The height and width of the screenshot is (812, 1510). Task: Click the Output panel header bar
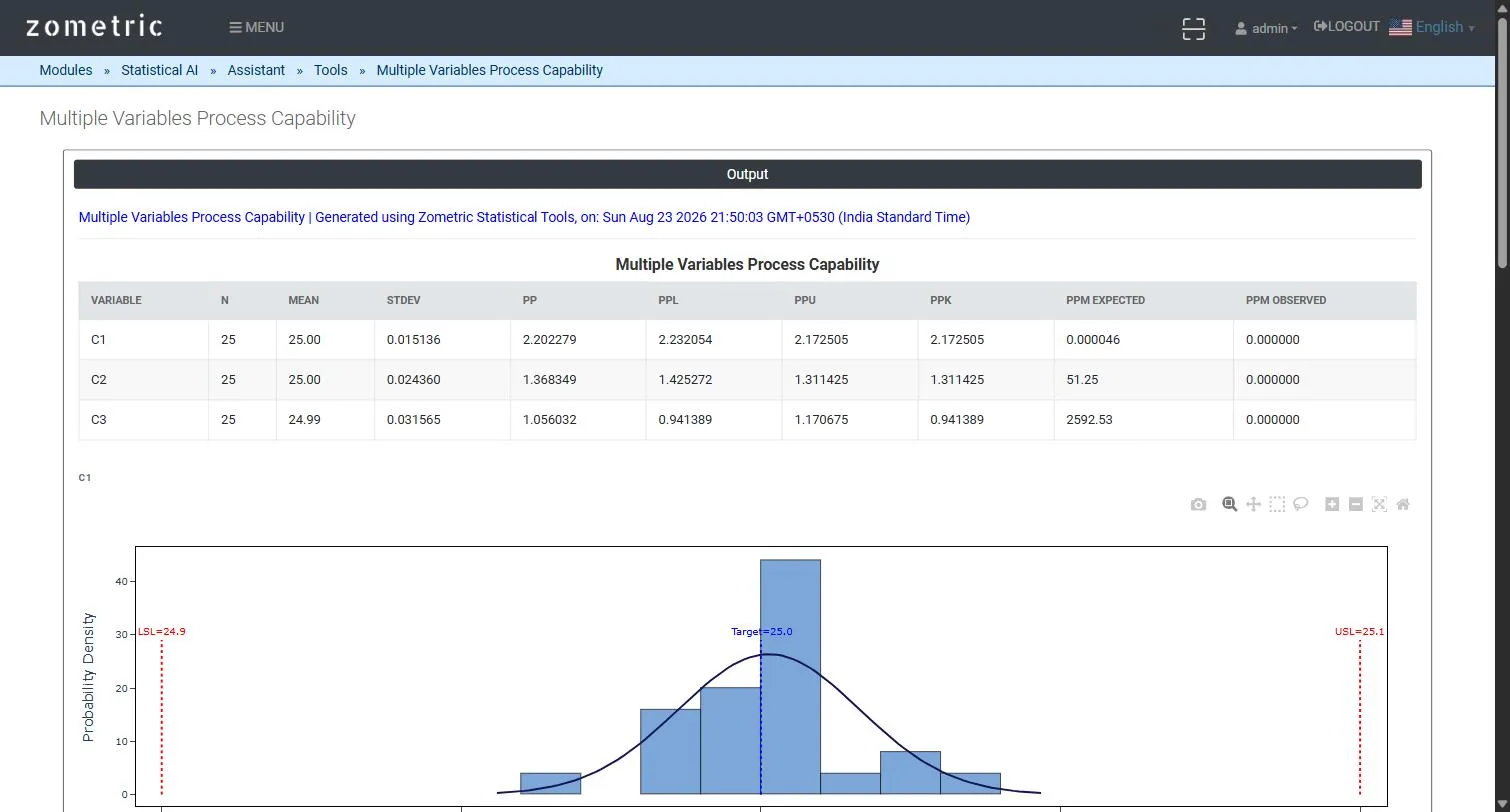pyautogui.click(x=747, y=174)
